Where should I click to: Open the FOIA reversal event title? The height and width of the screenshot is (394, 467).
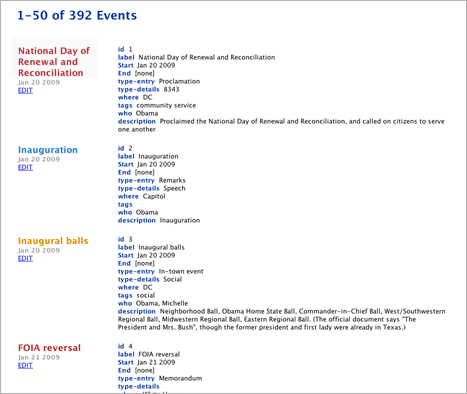[49, 348]
